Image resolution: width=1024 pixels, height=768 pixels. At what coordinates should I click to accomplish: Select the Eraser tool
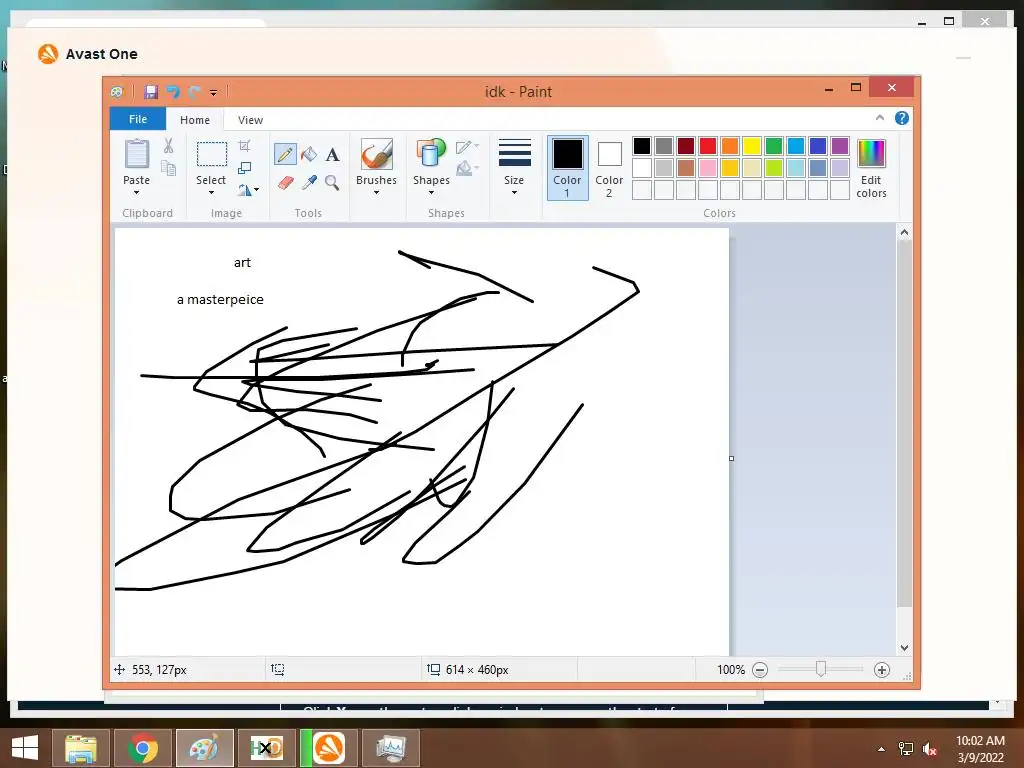click(x=285, y=182)
